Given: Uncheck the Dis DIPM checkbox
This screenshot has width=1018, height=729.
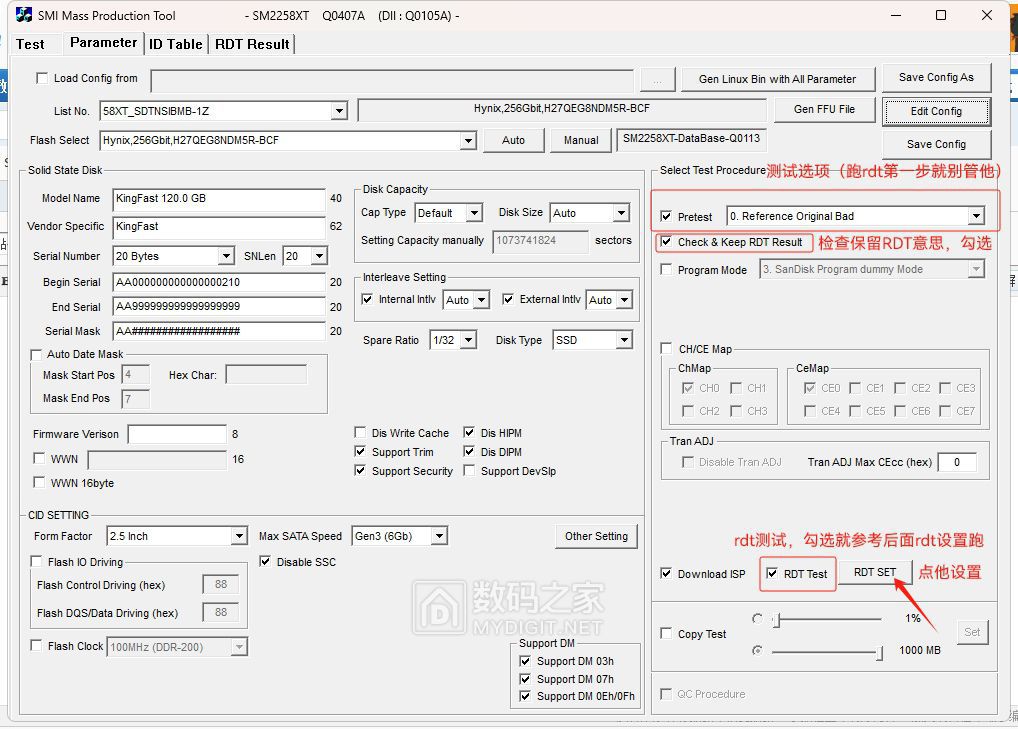Looking at the screenshot, I should pos(469,451).
